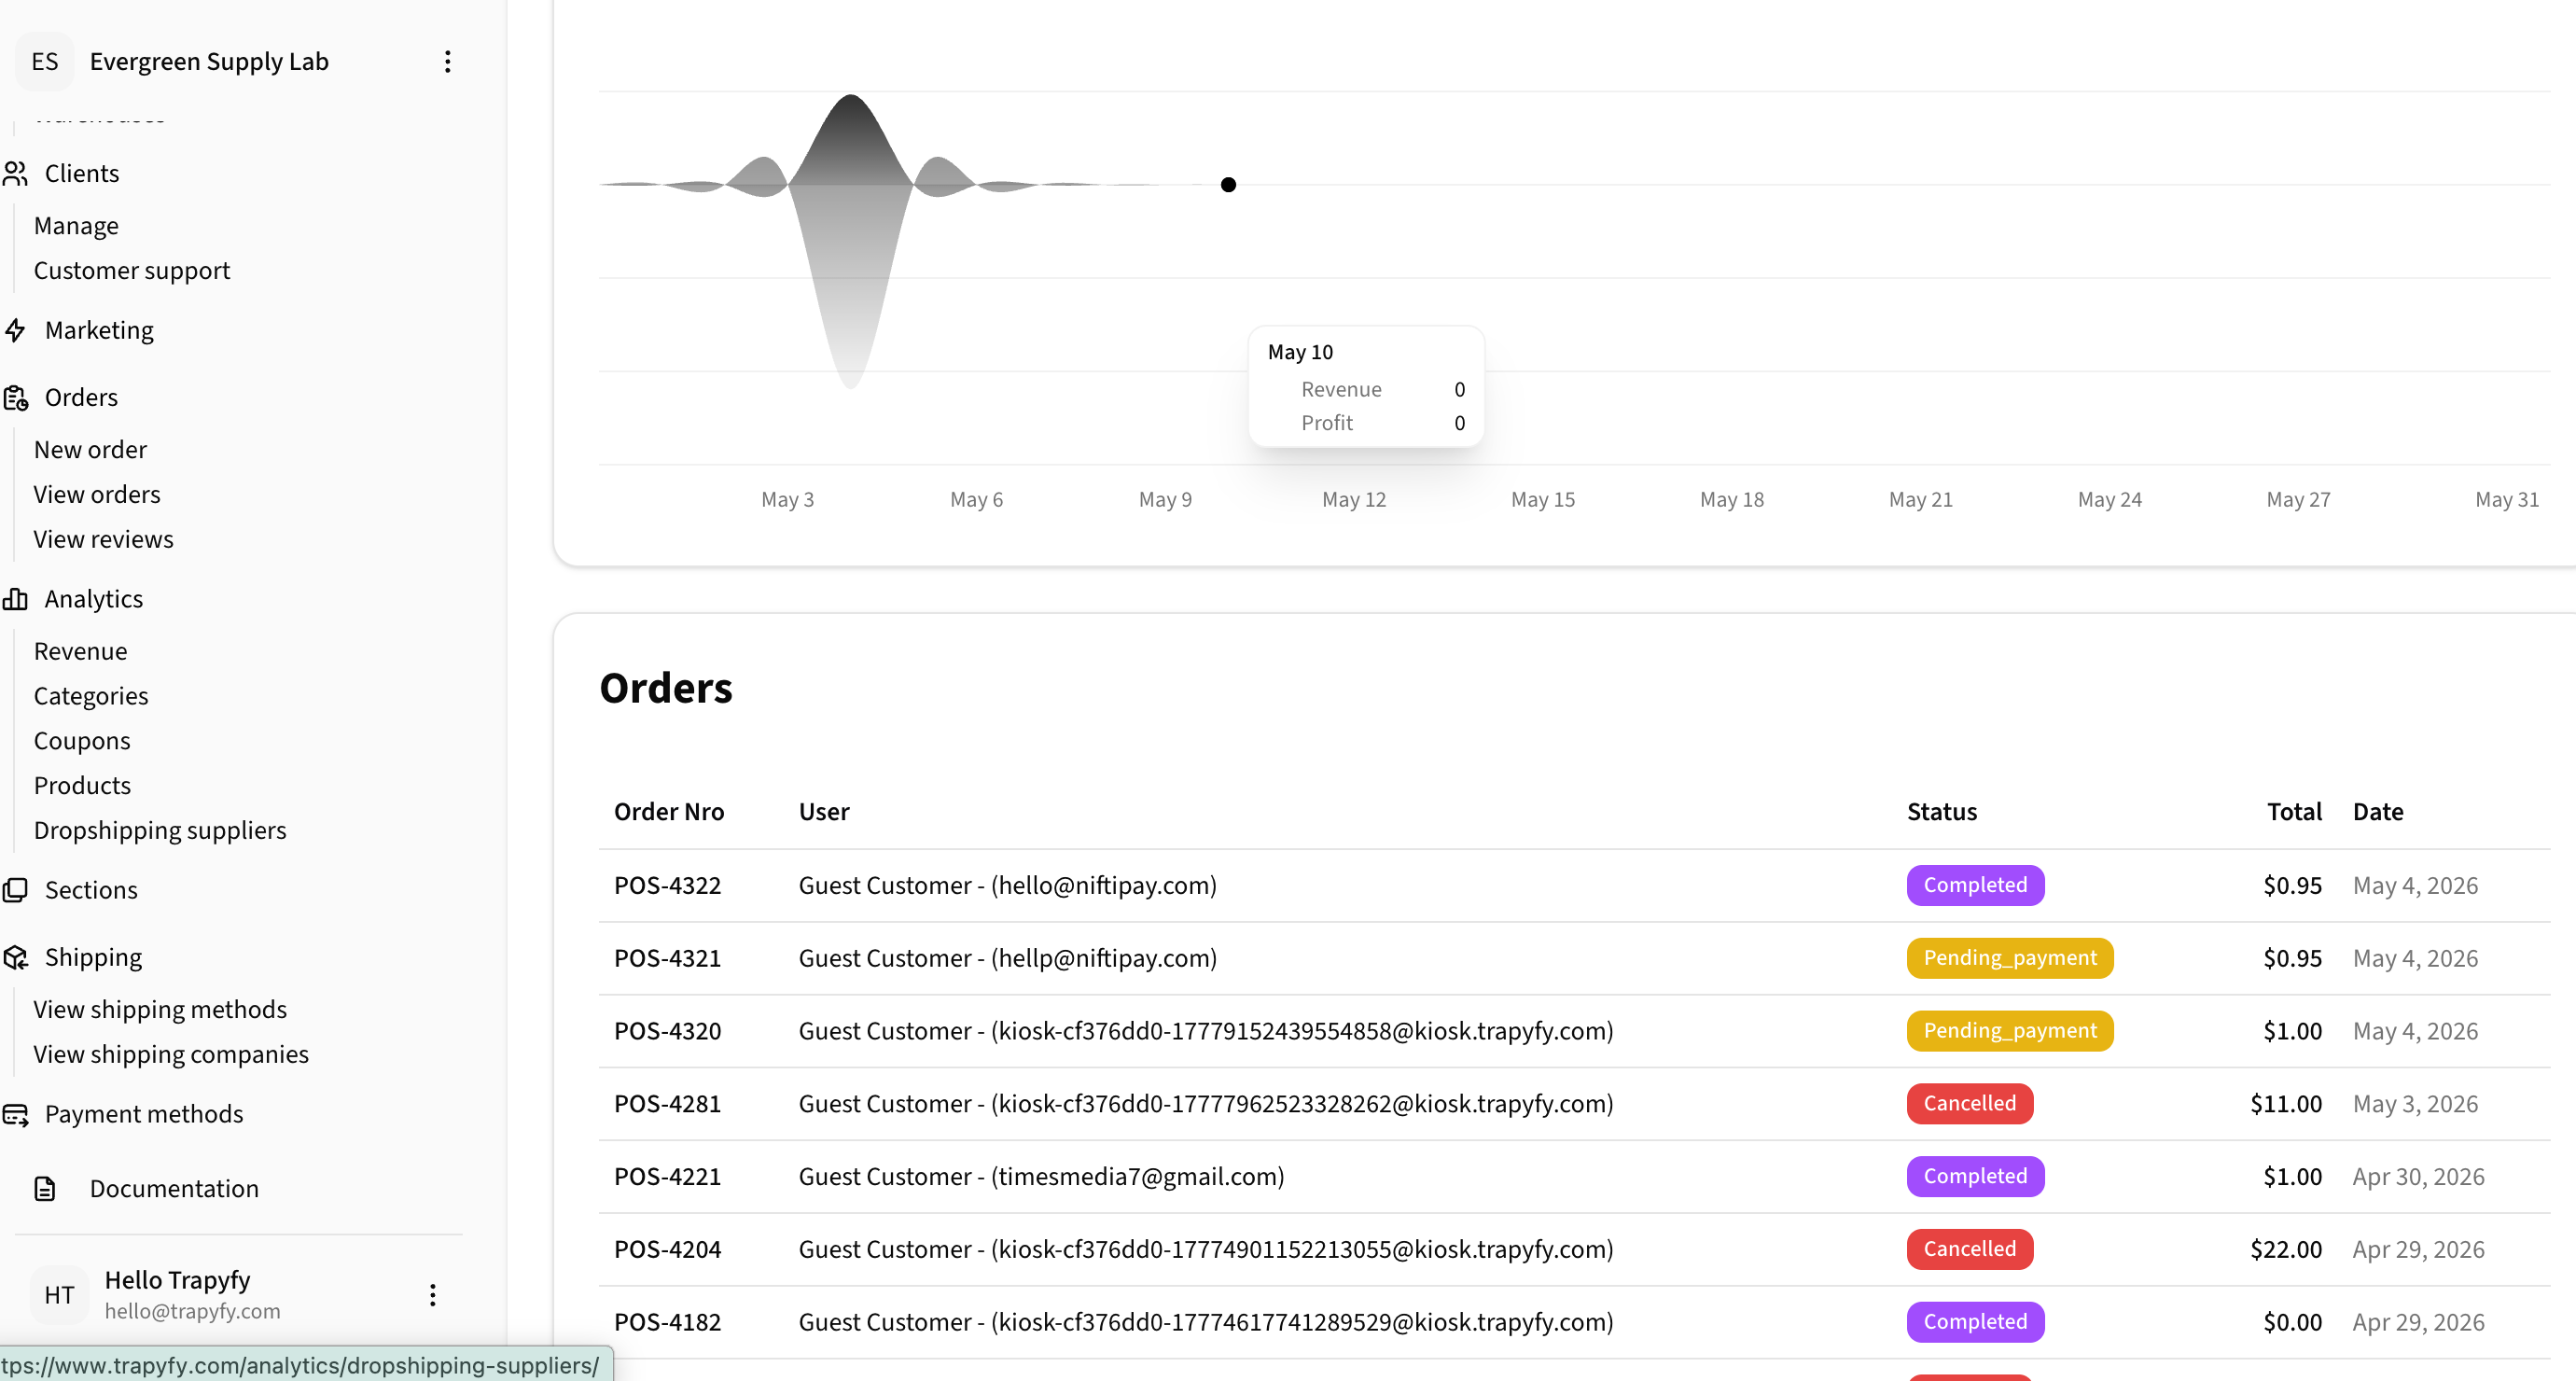
Task: Click the Date column header
Action: tap(2378, 812)
